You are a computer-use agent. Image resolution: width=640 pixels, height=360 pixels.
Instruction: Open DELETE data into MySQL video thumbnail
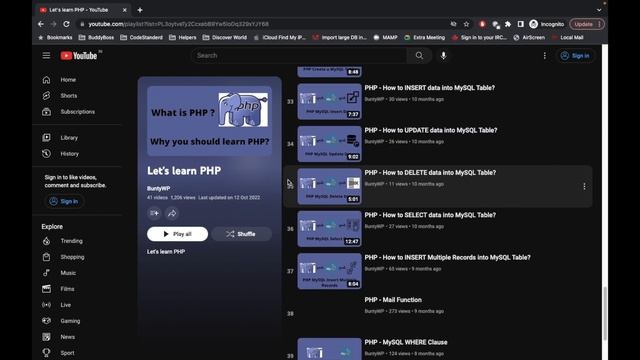(329, 187)
